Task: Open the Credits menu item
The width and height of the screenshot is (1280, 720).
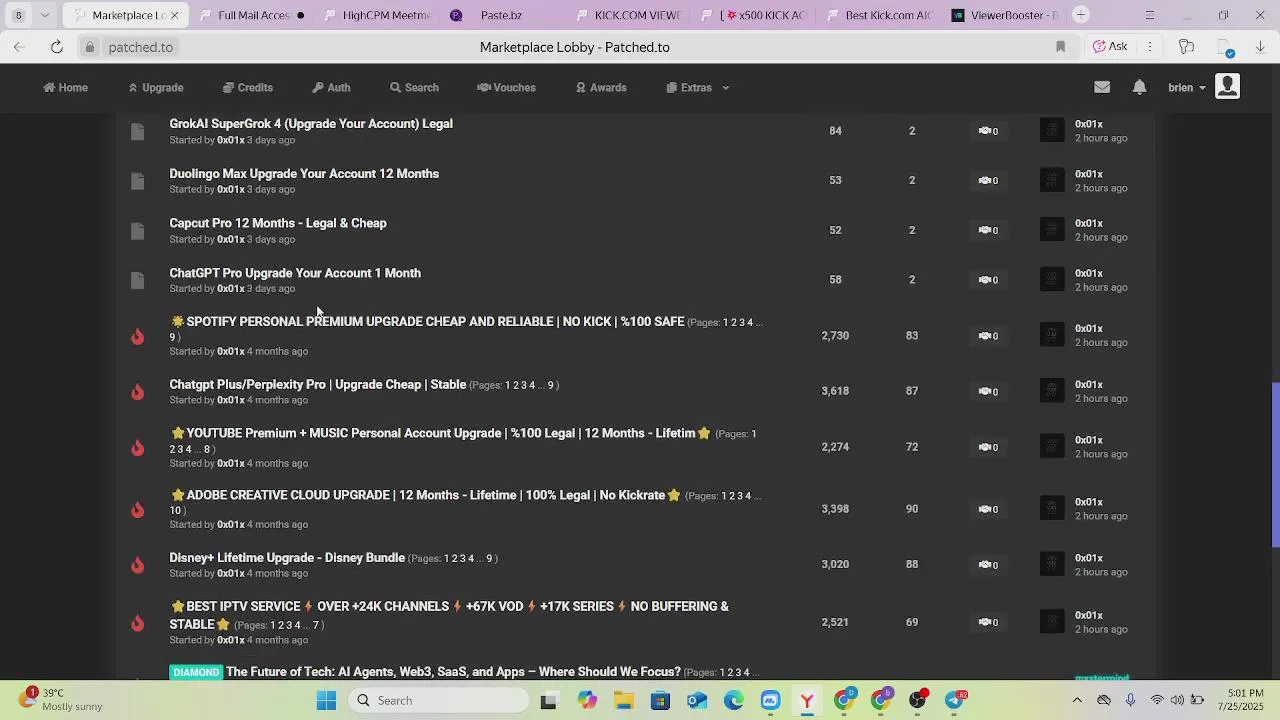Action: click(247, 88)
